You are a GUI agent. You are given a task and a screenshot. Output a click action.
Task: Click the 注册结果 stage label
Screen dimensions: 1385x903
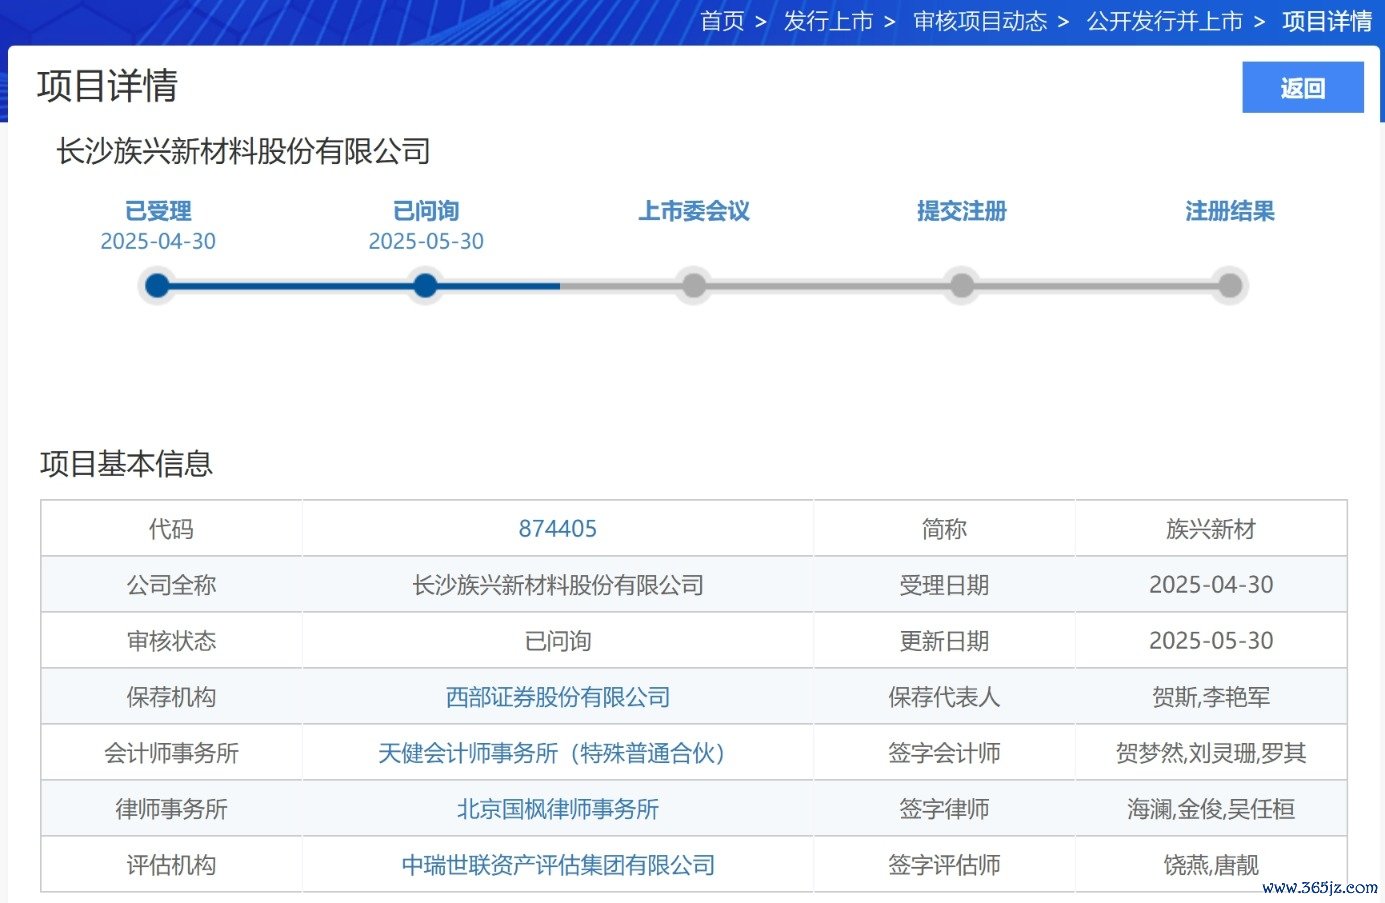coord(1229,211)
